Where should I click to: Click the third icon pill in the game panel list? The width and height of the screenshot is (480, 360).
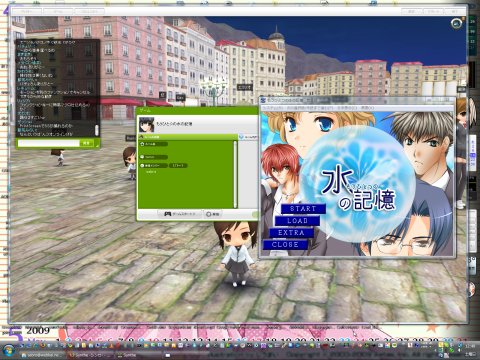[154, 165]
